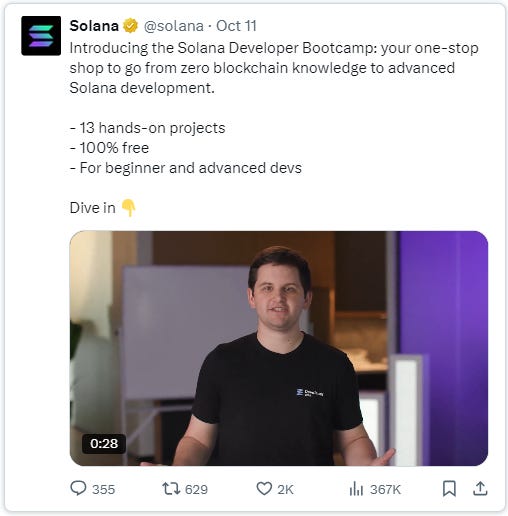Click the 367K views count
Viewport: 508px width, 516px height.
point(385,489)
